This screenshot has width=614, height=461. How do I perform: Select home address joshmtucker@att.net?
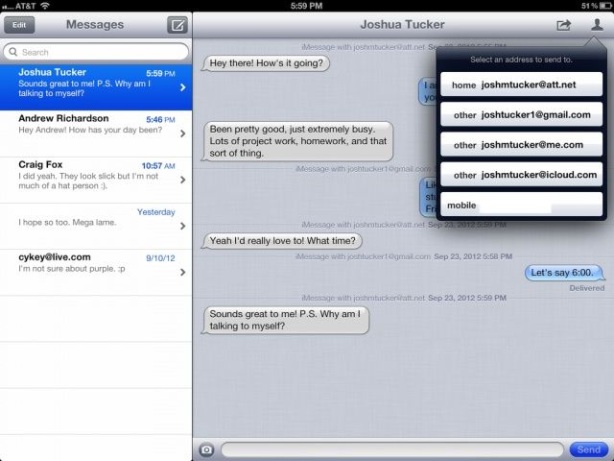click(x=521, y=84)
